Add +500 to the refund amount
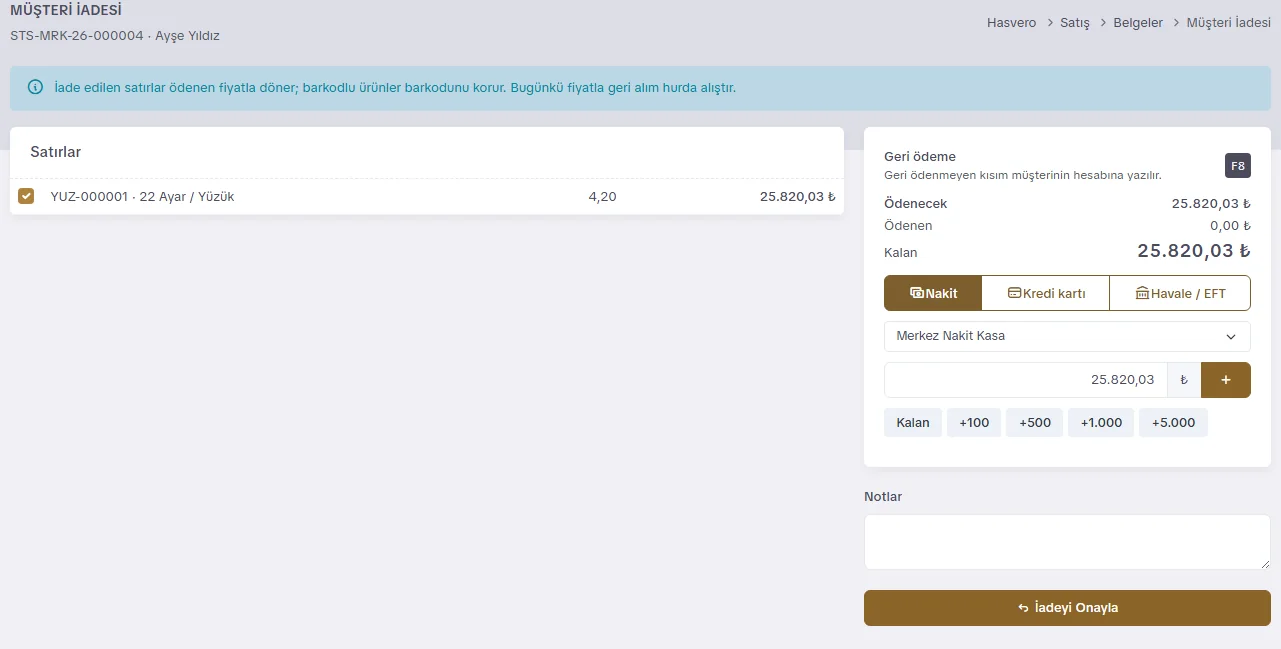This screenshot has height=649, width=1281. 1035,422
